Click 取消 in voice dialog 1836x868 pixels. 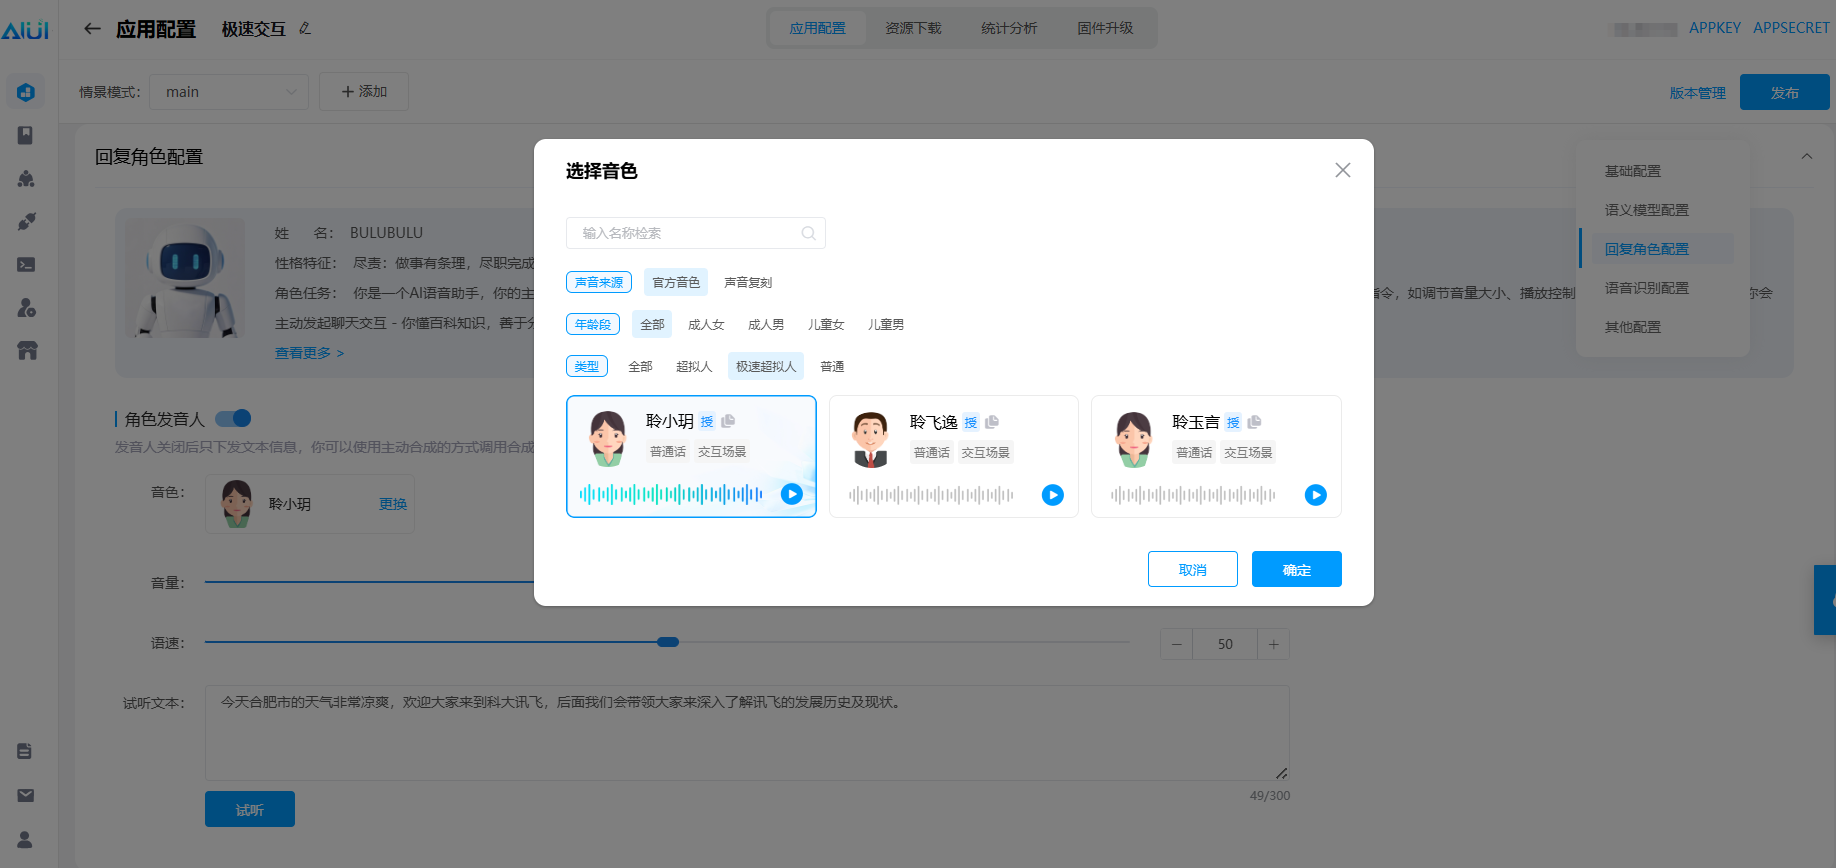[1193, 569]
